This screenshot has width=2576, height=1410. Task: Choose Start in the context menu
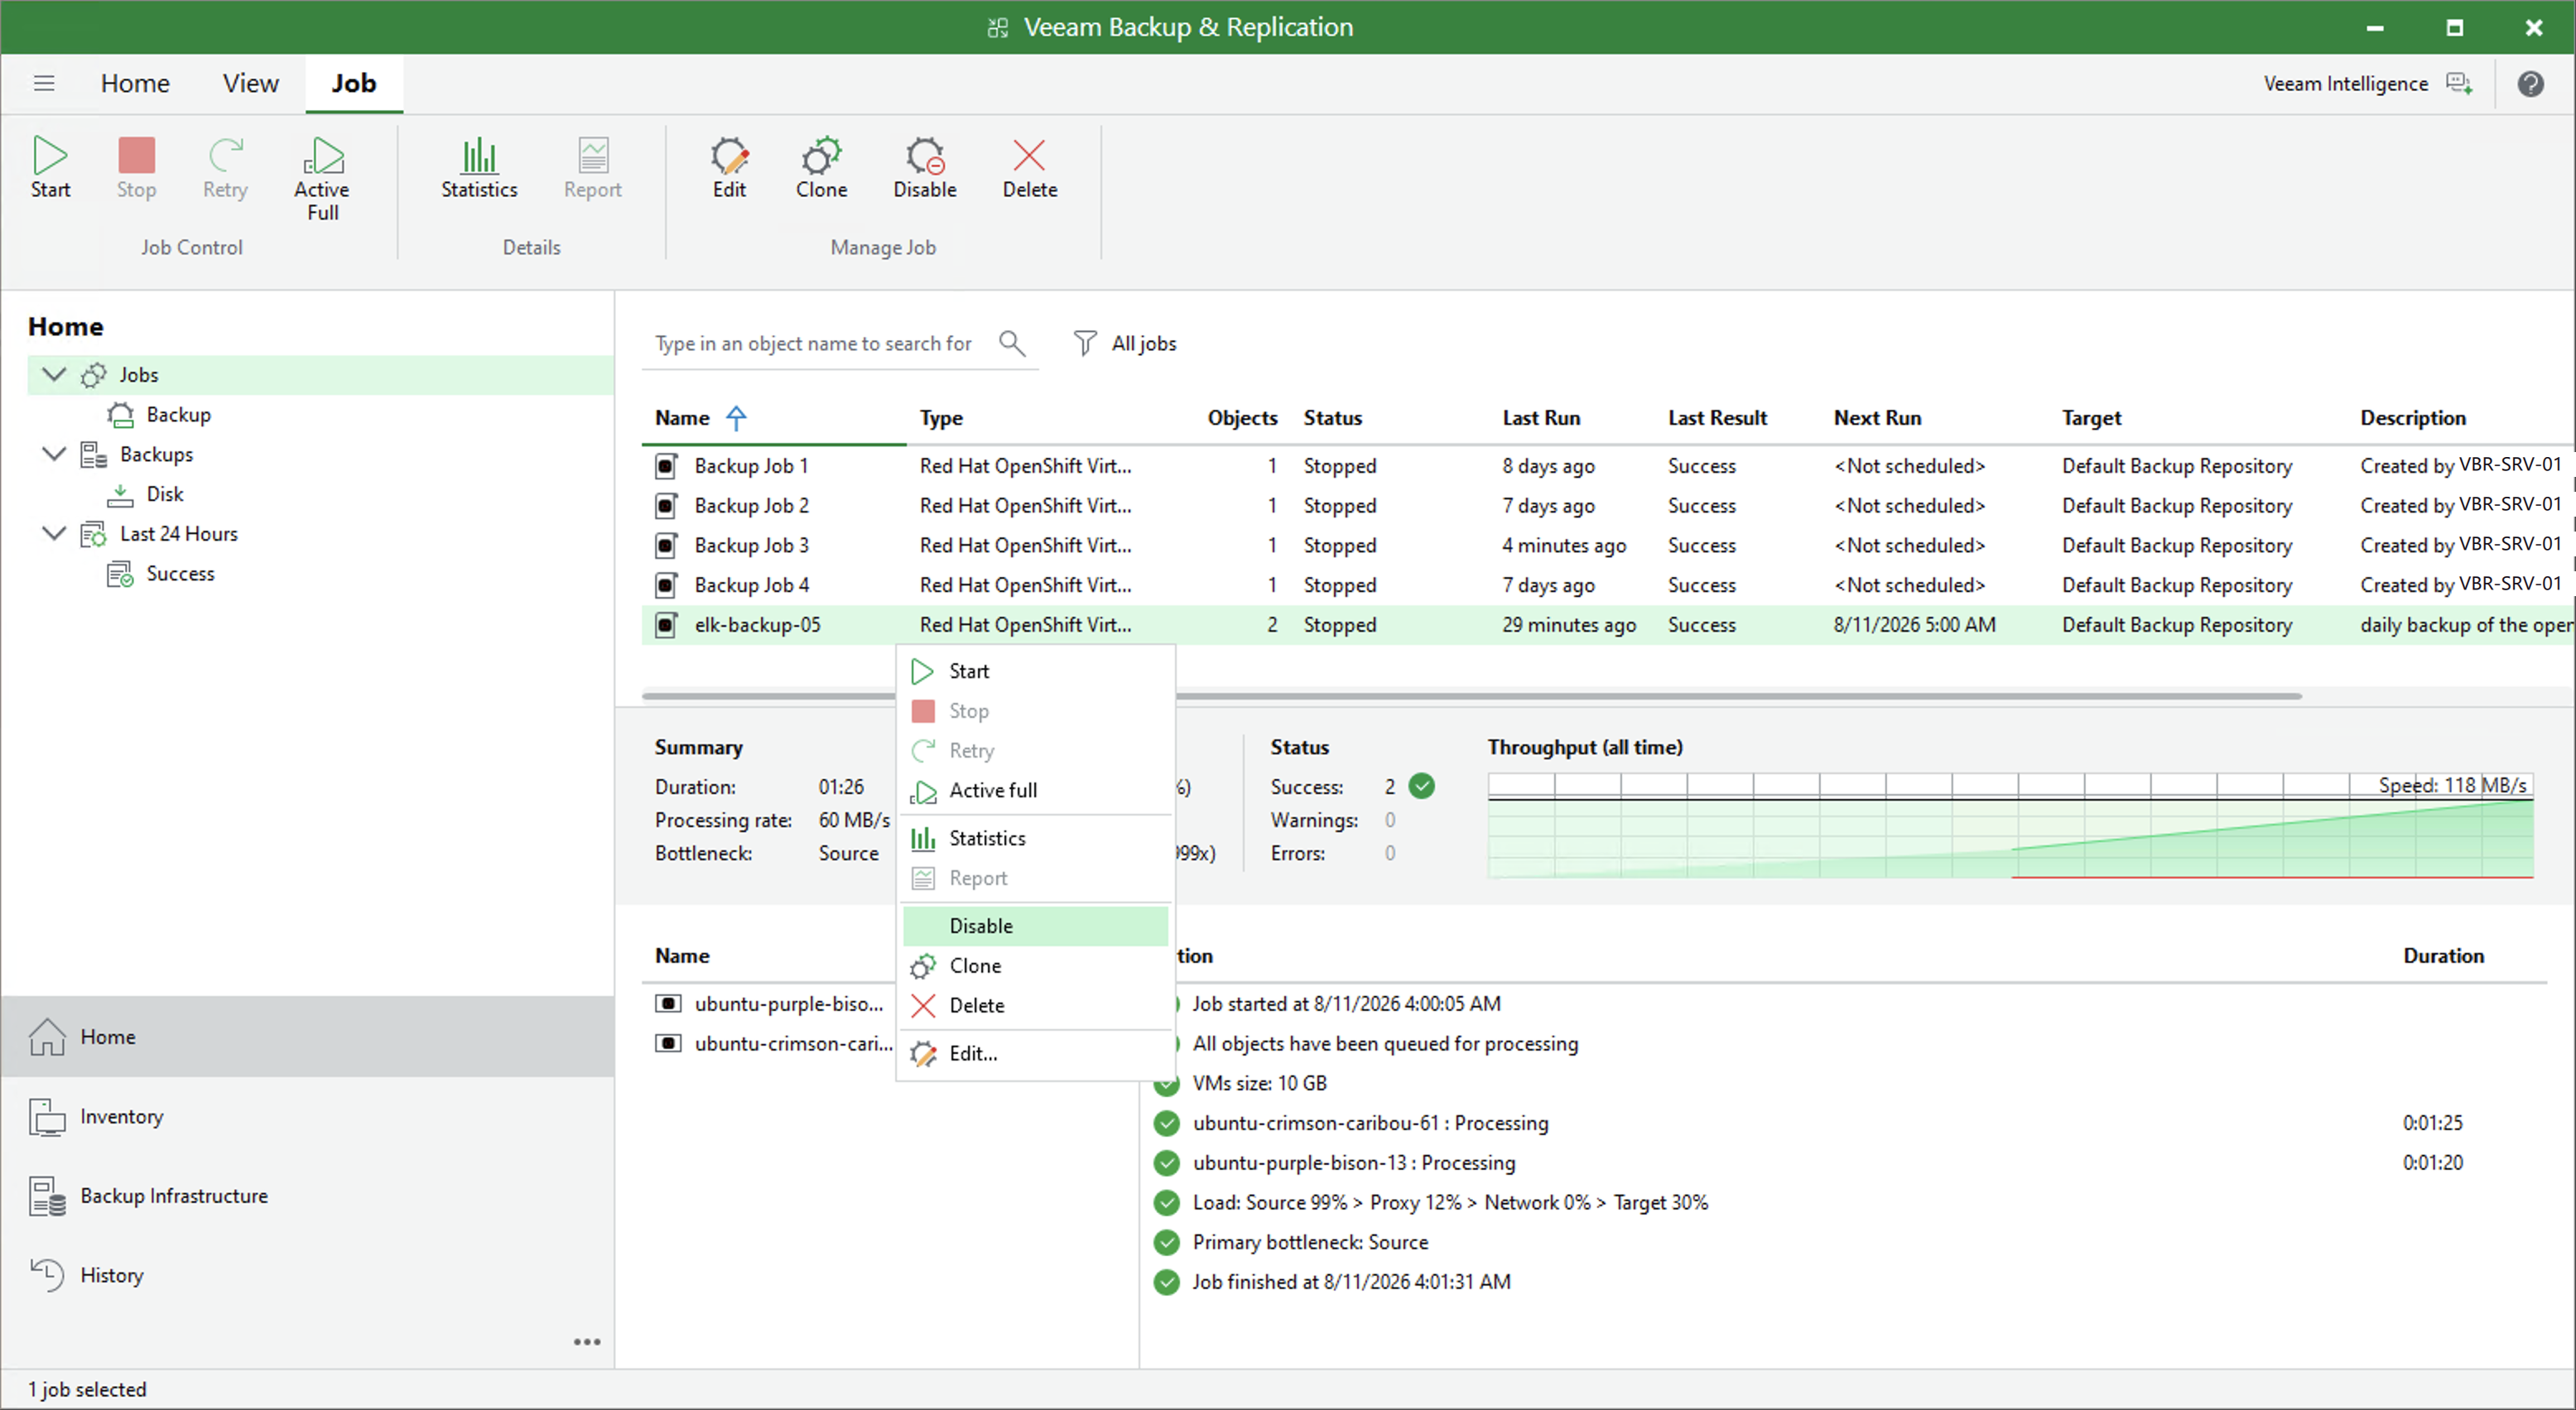point(1034,671)
